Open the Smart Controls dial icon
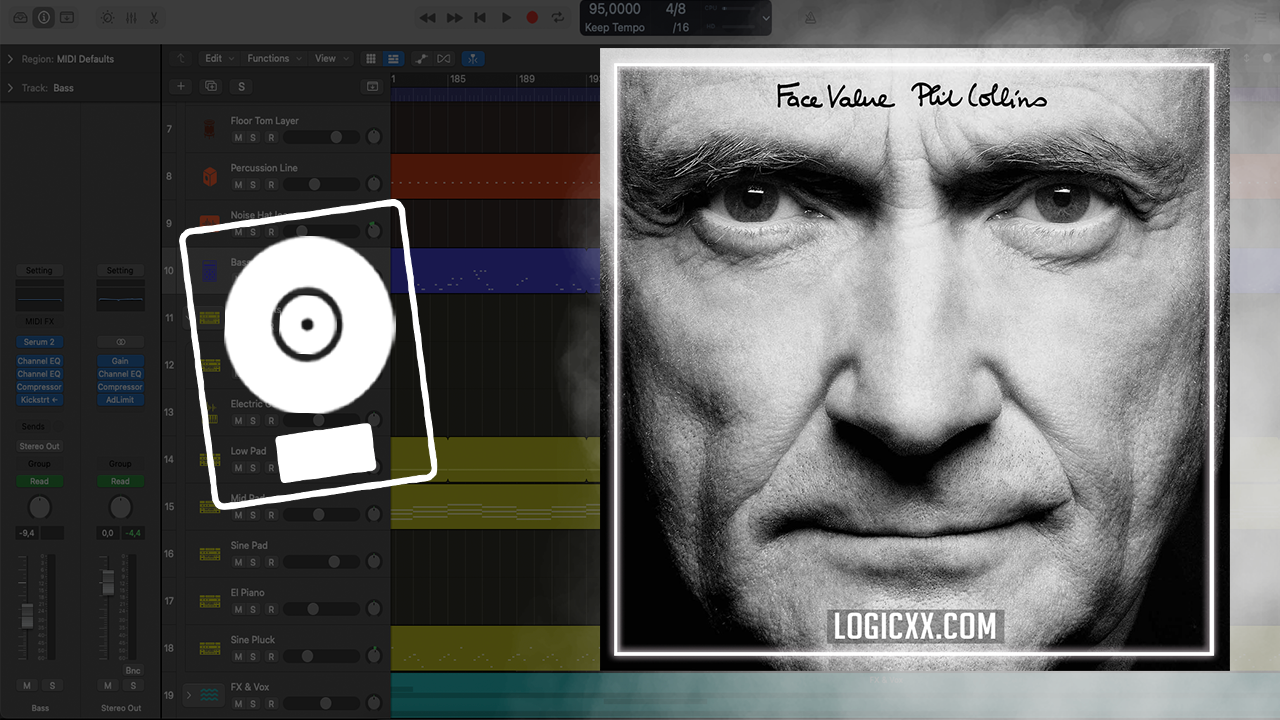Screen dimensions: 1280x720 point(108,18)
